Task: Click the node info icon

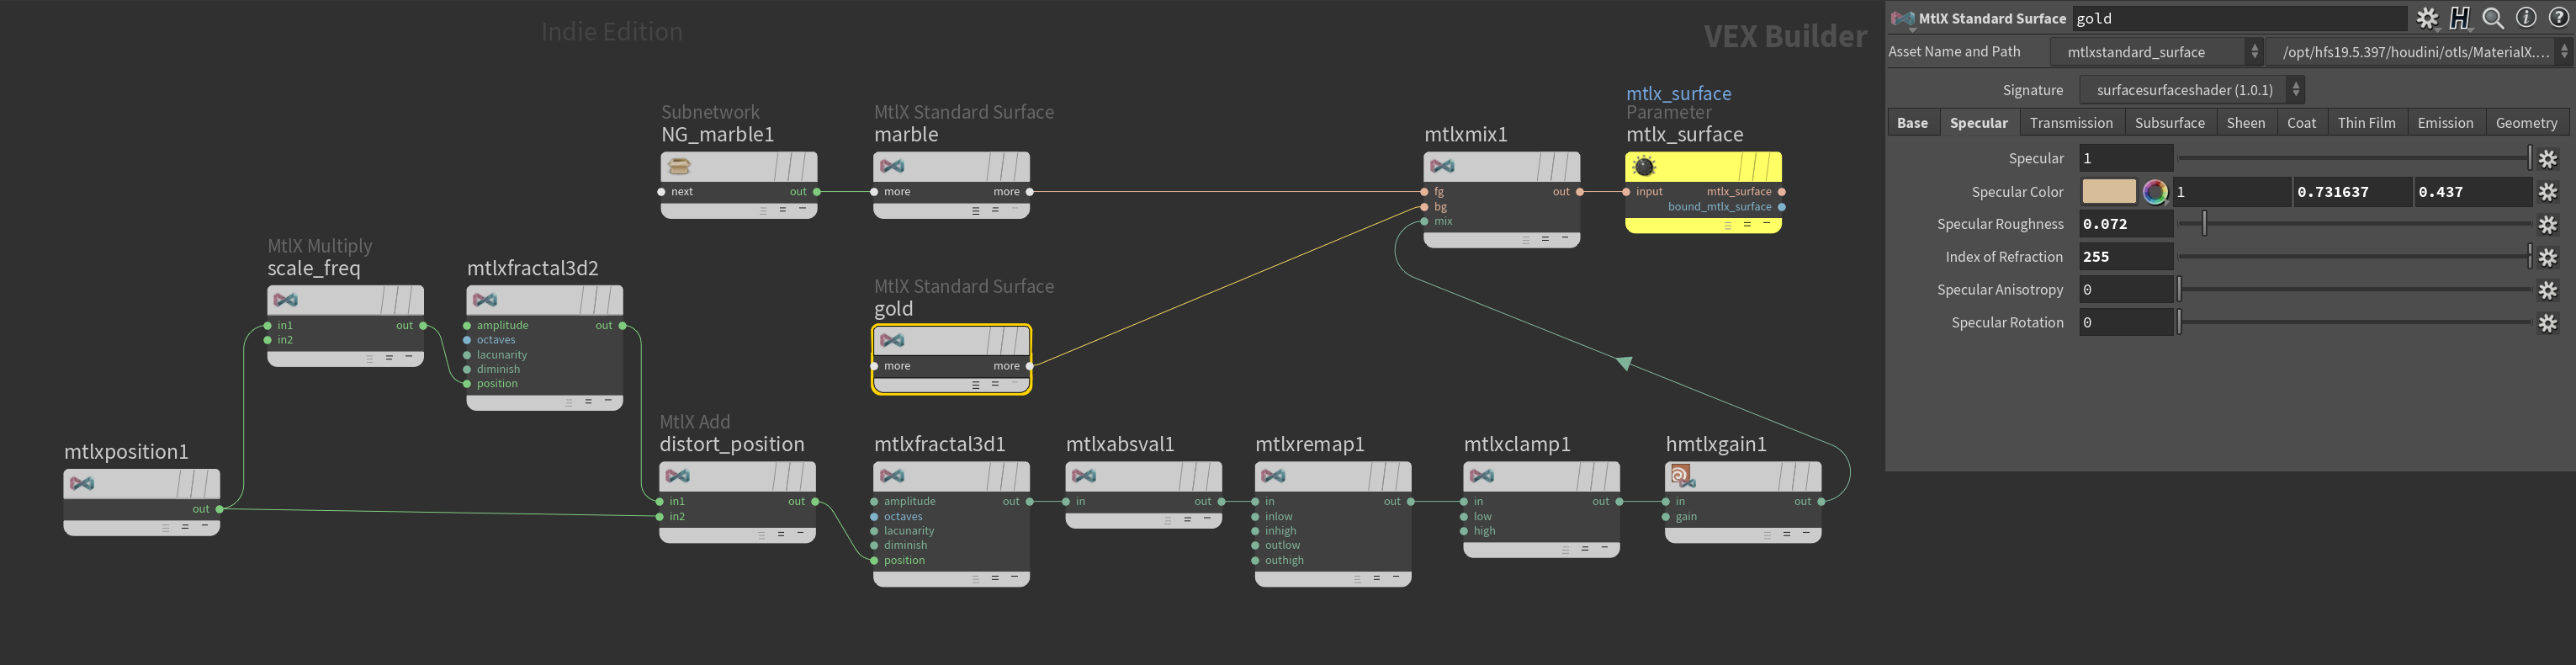Action: coord(2526,18)
